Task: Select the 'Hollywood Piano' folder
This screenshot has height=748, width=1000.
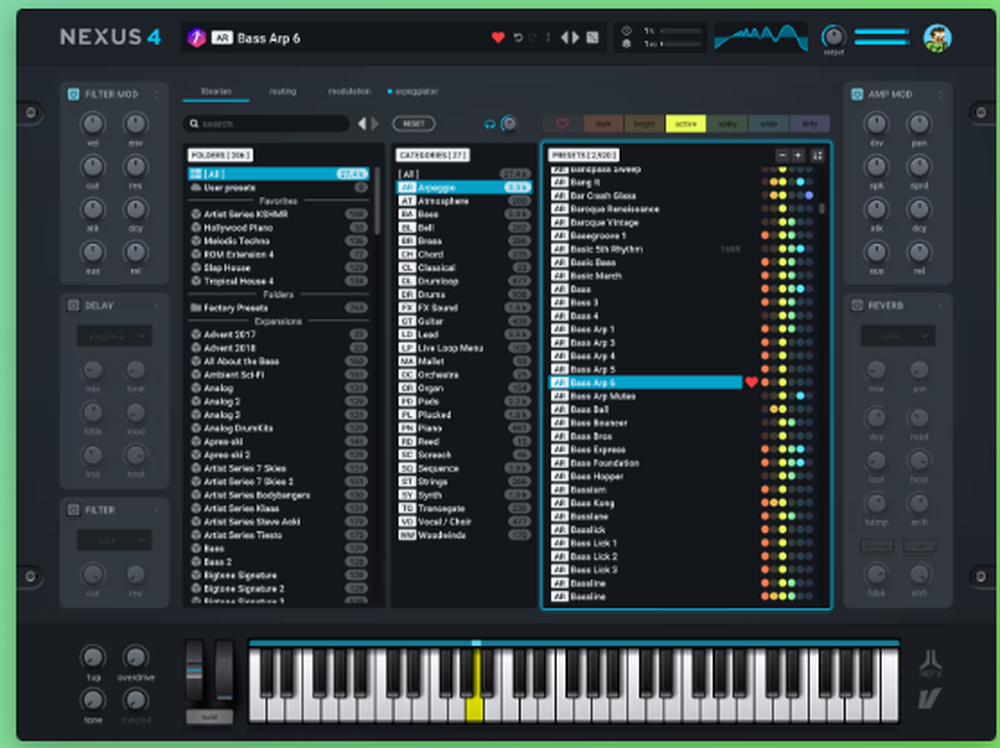Action: click(279, 228)
